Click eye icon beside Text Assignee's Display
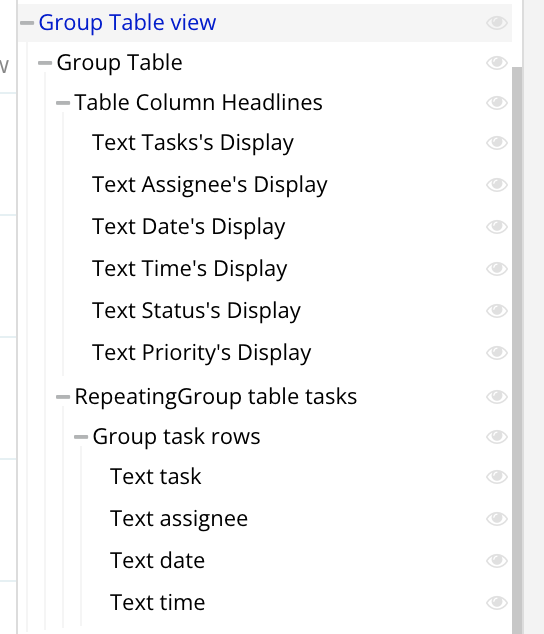The height and width of the screenshot is (634, 544). [497, 185]
